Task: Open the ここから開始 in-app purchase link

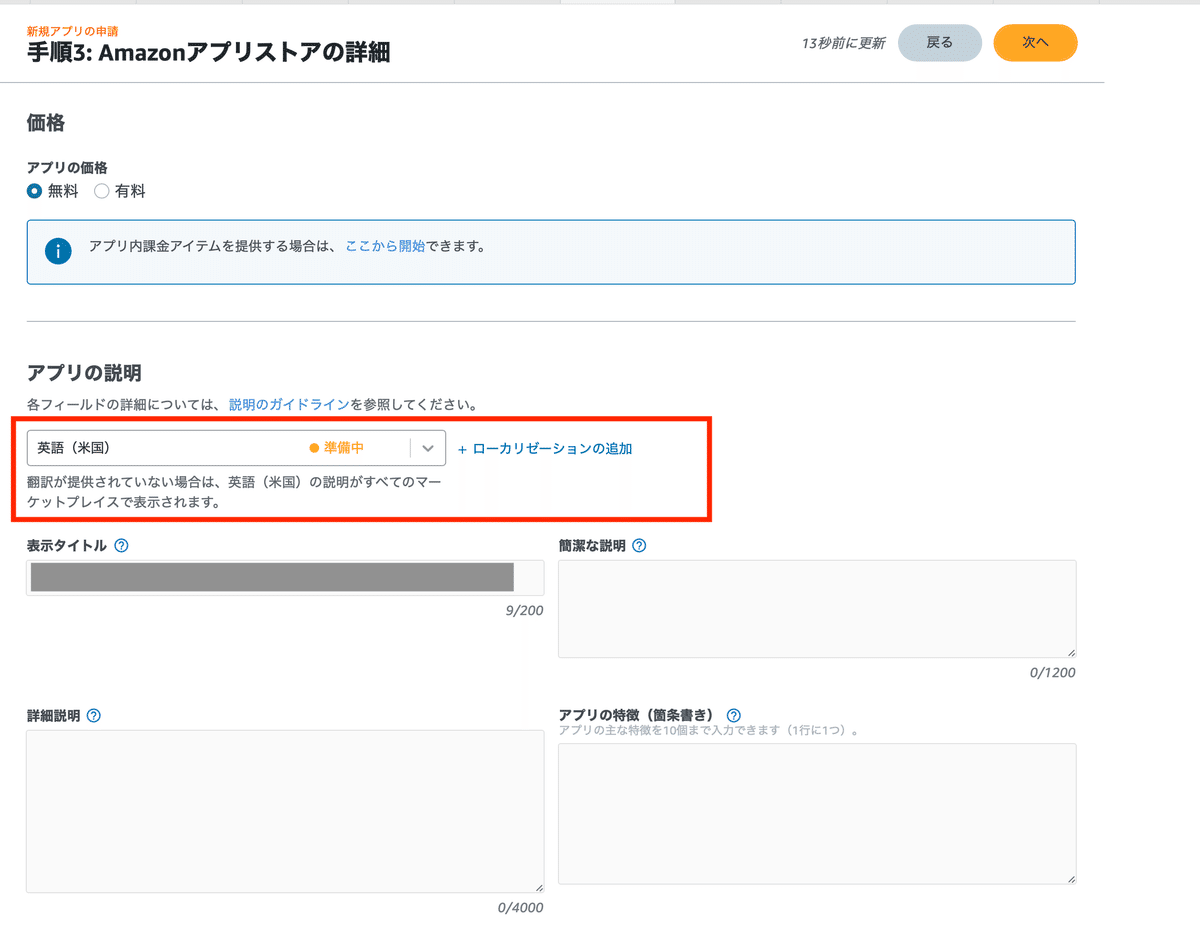Action: pyautogui.click(x=385, y=246)
